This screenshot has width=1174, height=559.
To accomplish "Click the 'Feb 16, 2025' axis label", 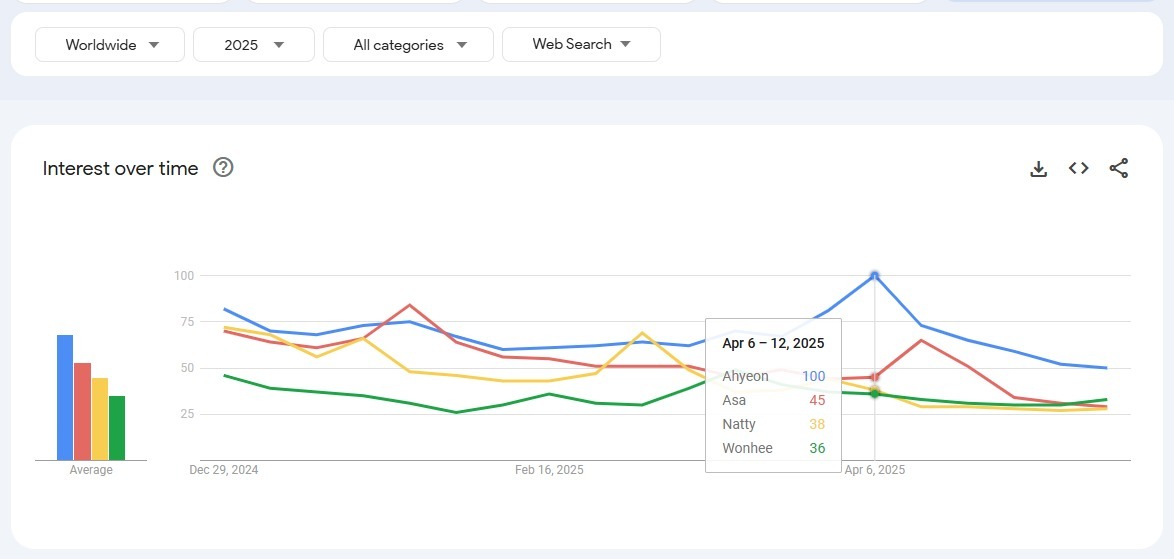I will pyautogui.click(x=550, y=470).
